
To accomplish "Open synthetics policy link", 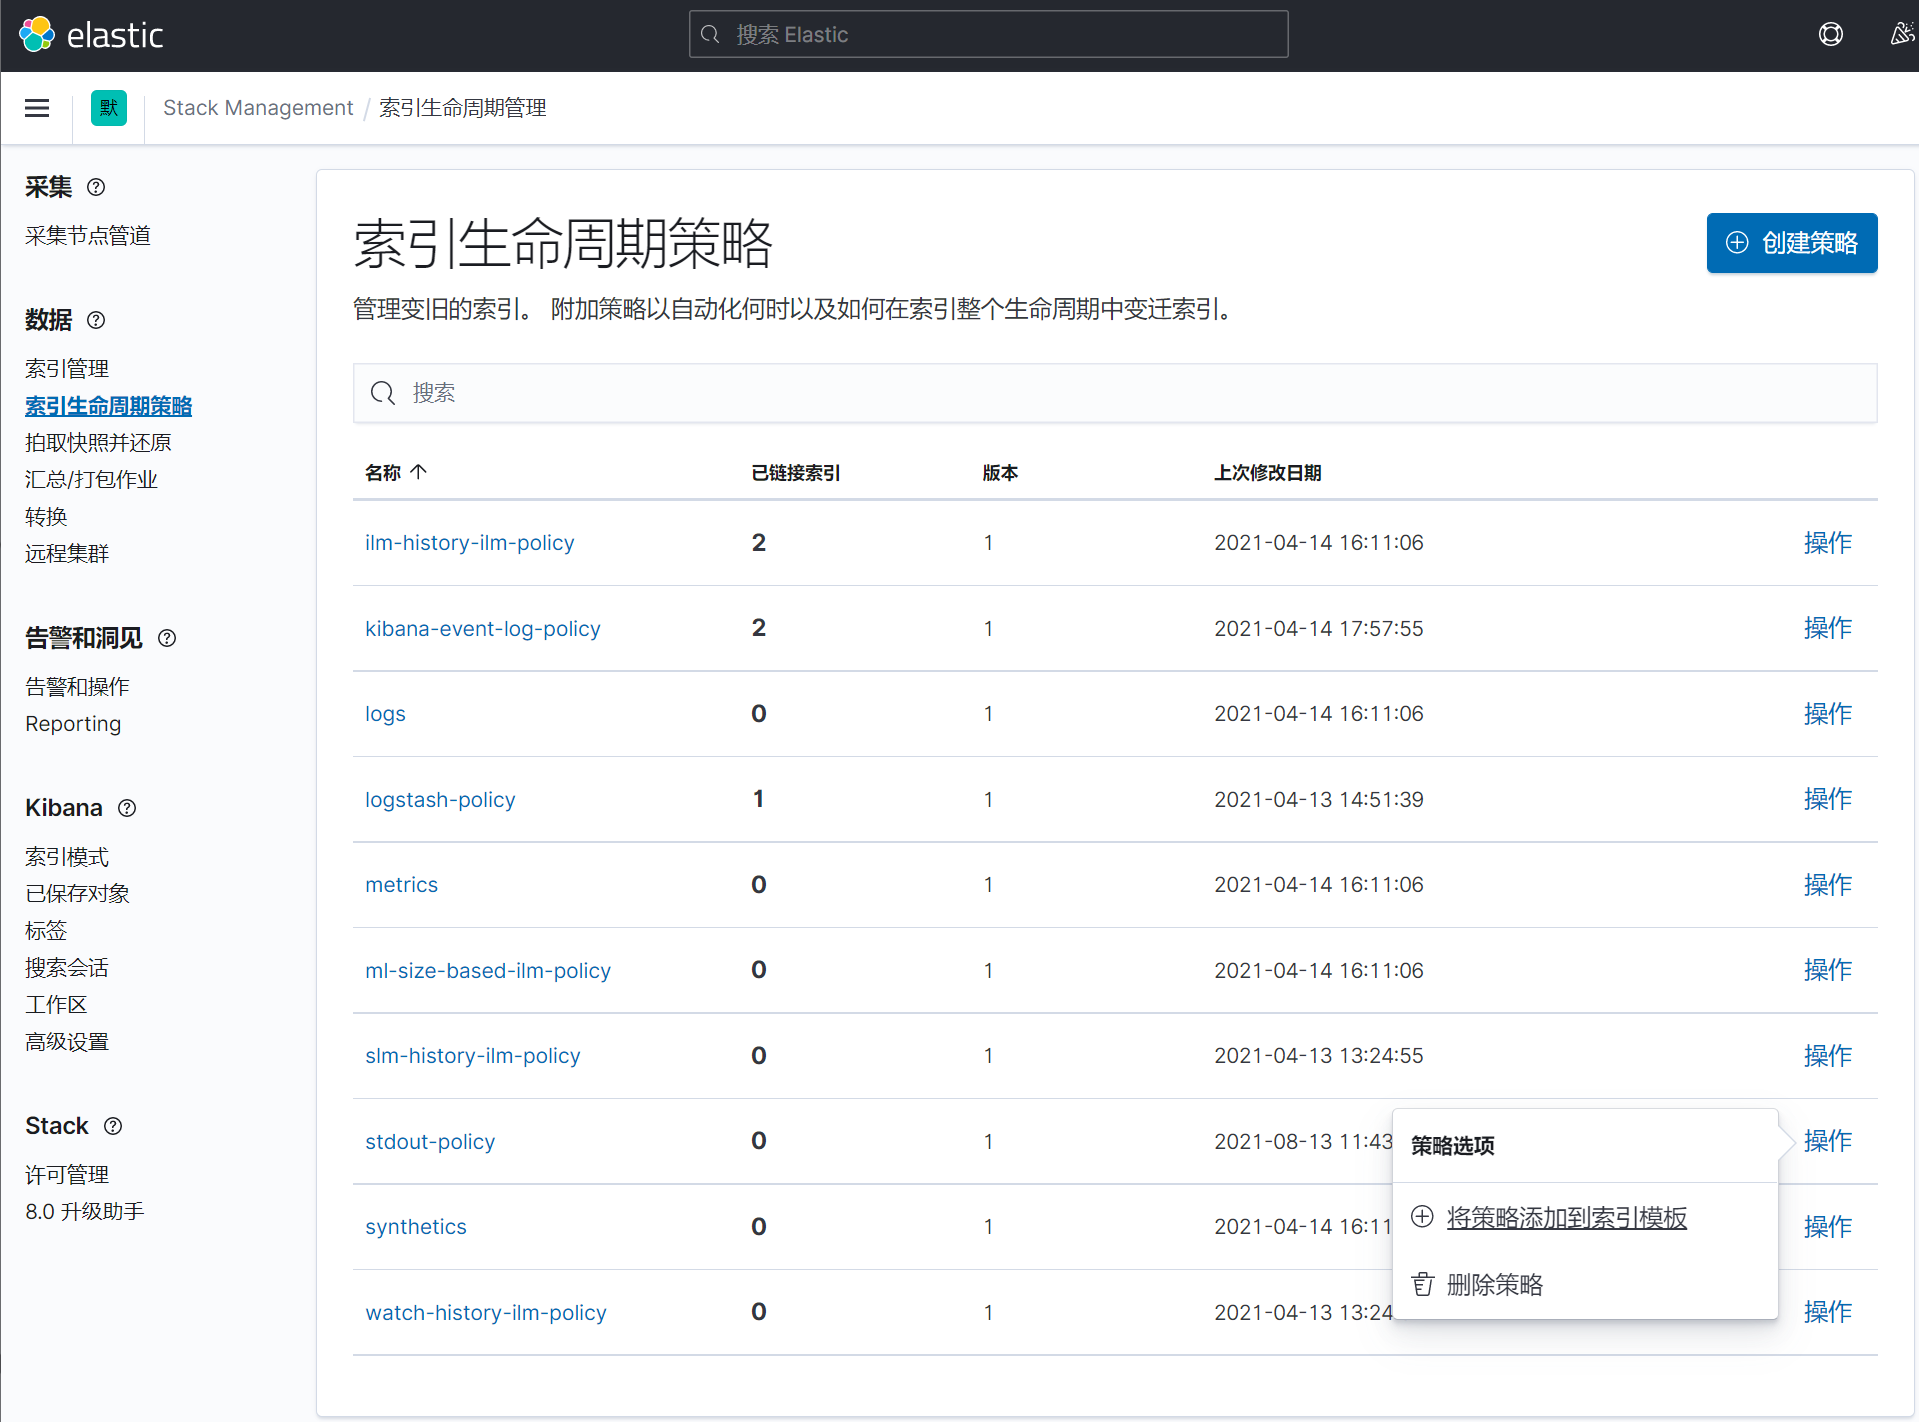I will tap(416, 1227).
